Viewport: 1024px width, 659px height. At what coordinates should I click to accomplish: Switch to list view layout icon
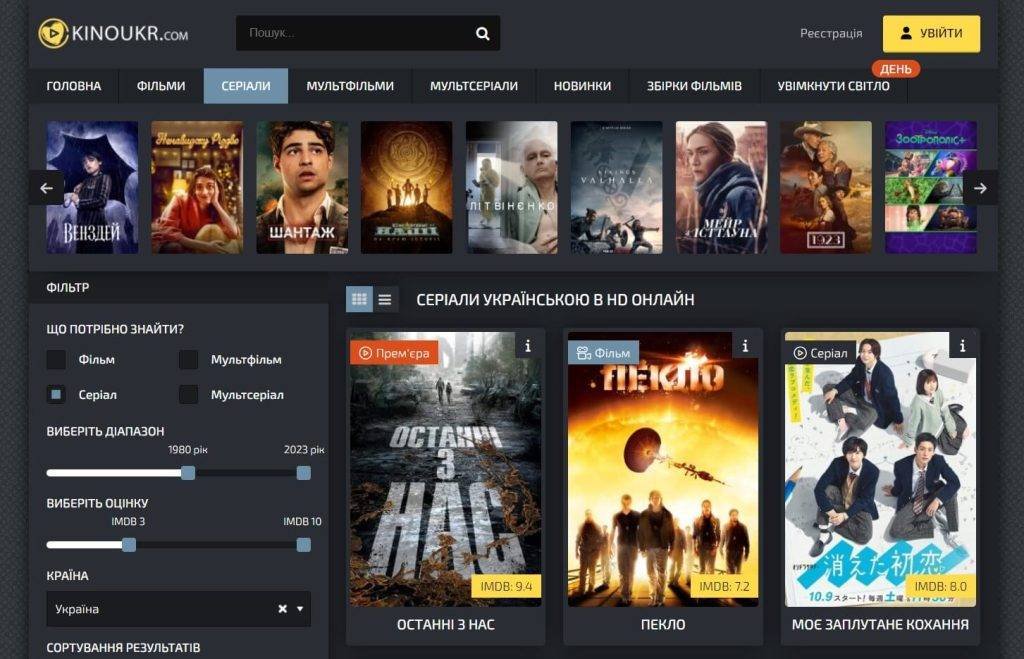[x=385, y=299]
